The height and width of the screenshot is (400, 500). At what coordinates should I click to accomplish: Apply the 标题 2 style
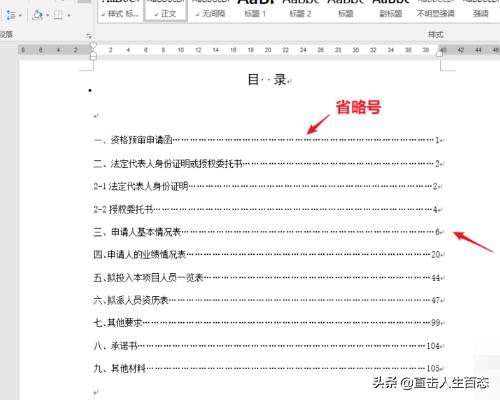click(300, 11)
